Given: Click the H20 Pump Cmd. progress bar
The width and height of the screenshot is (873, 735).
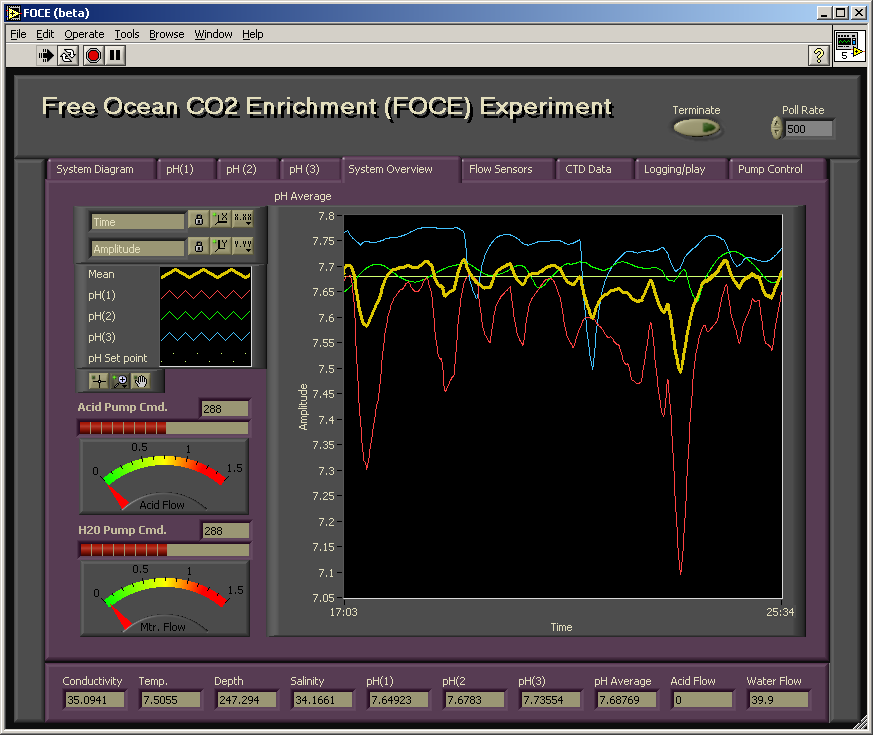Looking at the screenshot, I should 164,550.
